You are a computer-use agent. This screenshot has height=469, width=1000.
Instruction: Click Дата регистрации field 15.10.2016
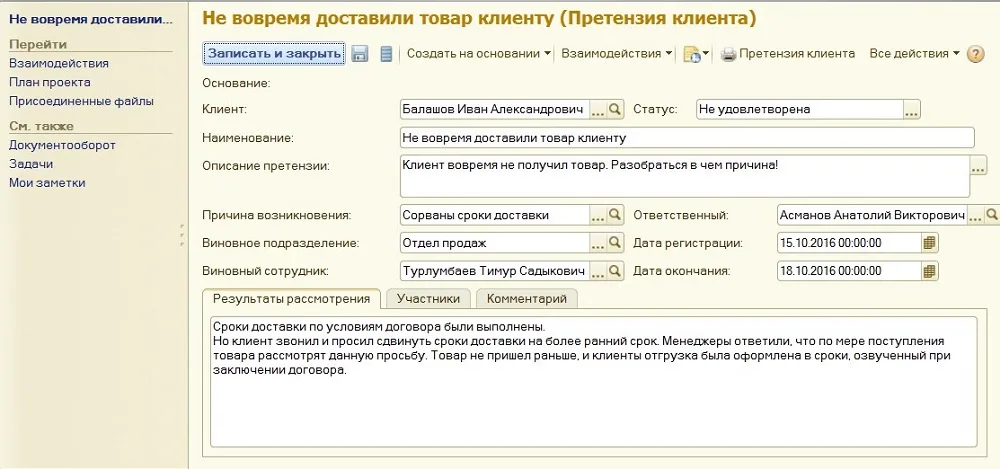click(x=849, y=243)
